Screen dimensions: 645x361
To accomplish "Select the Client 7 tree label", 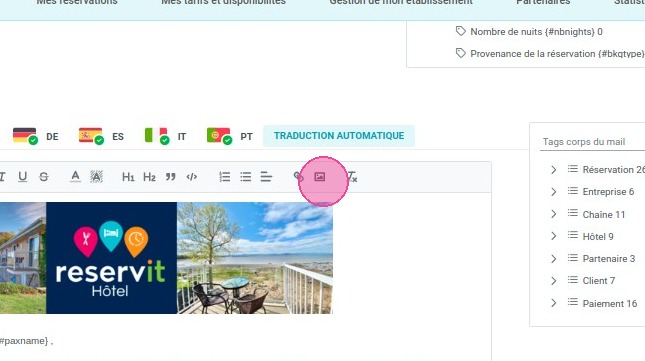I will 599,281.
